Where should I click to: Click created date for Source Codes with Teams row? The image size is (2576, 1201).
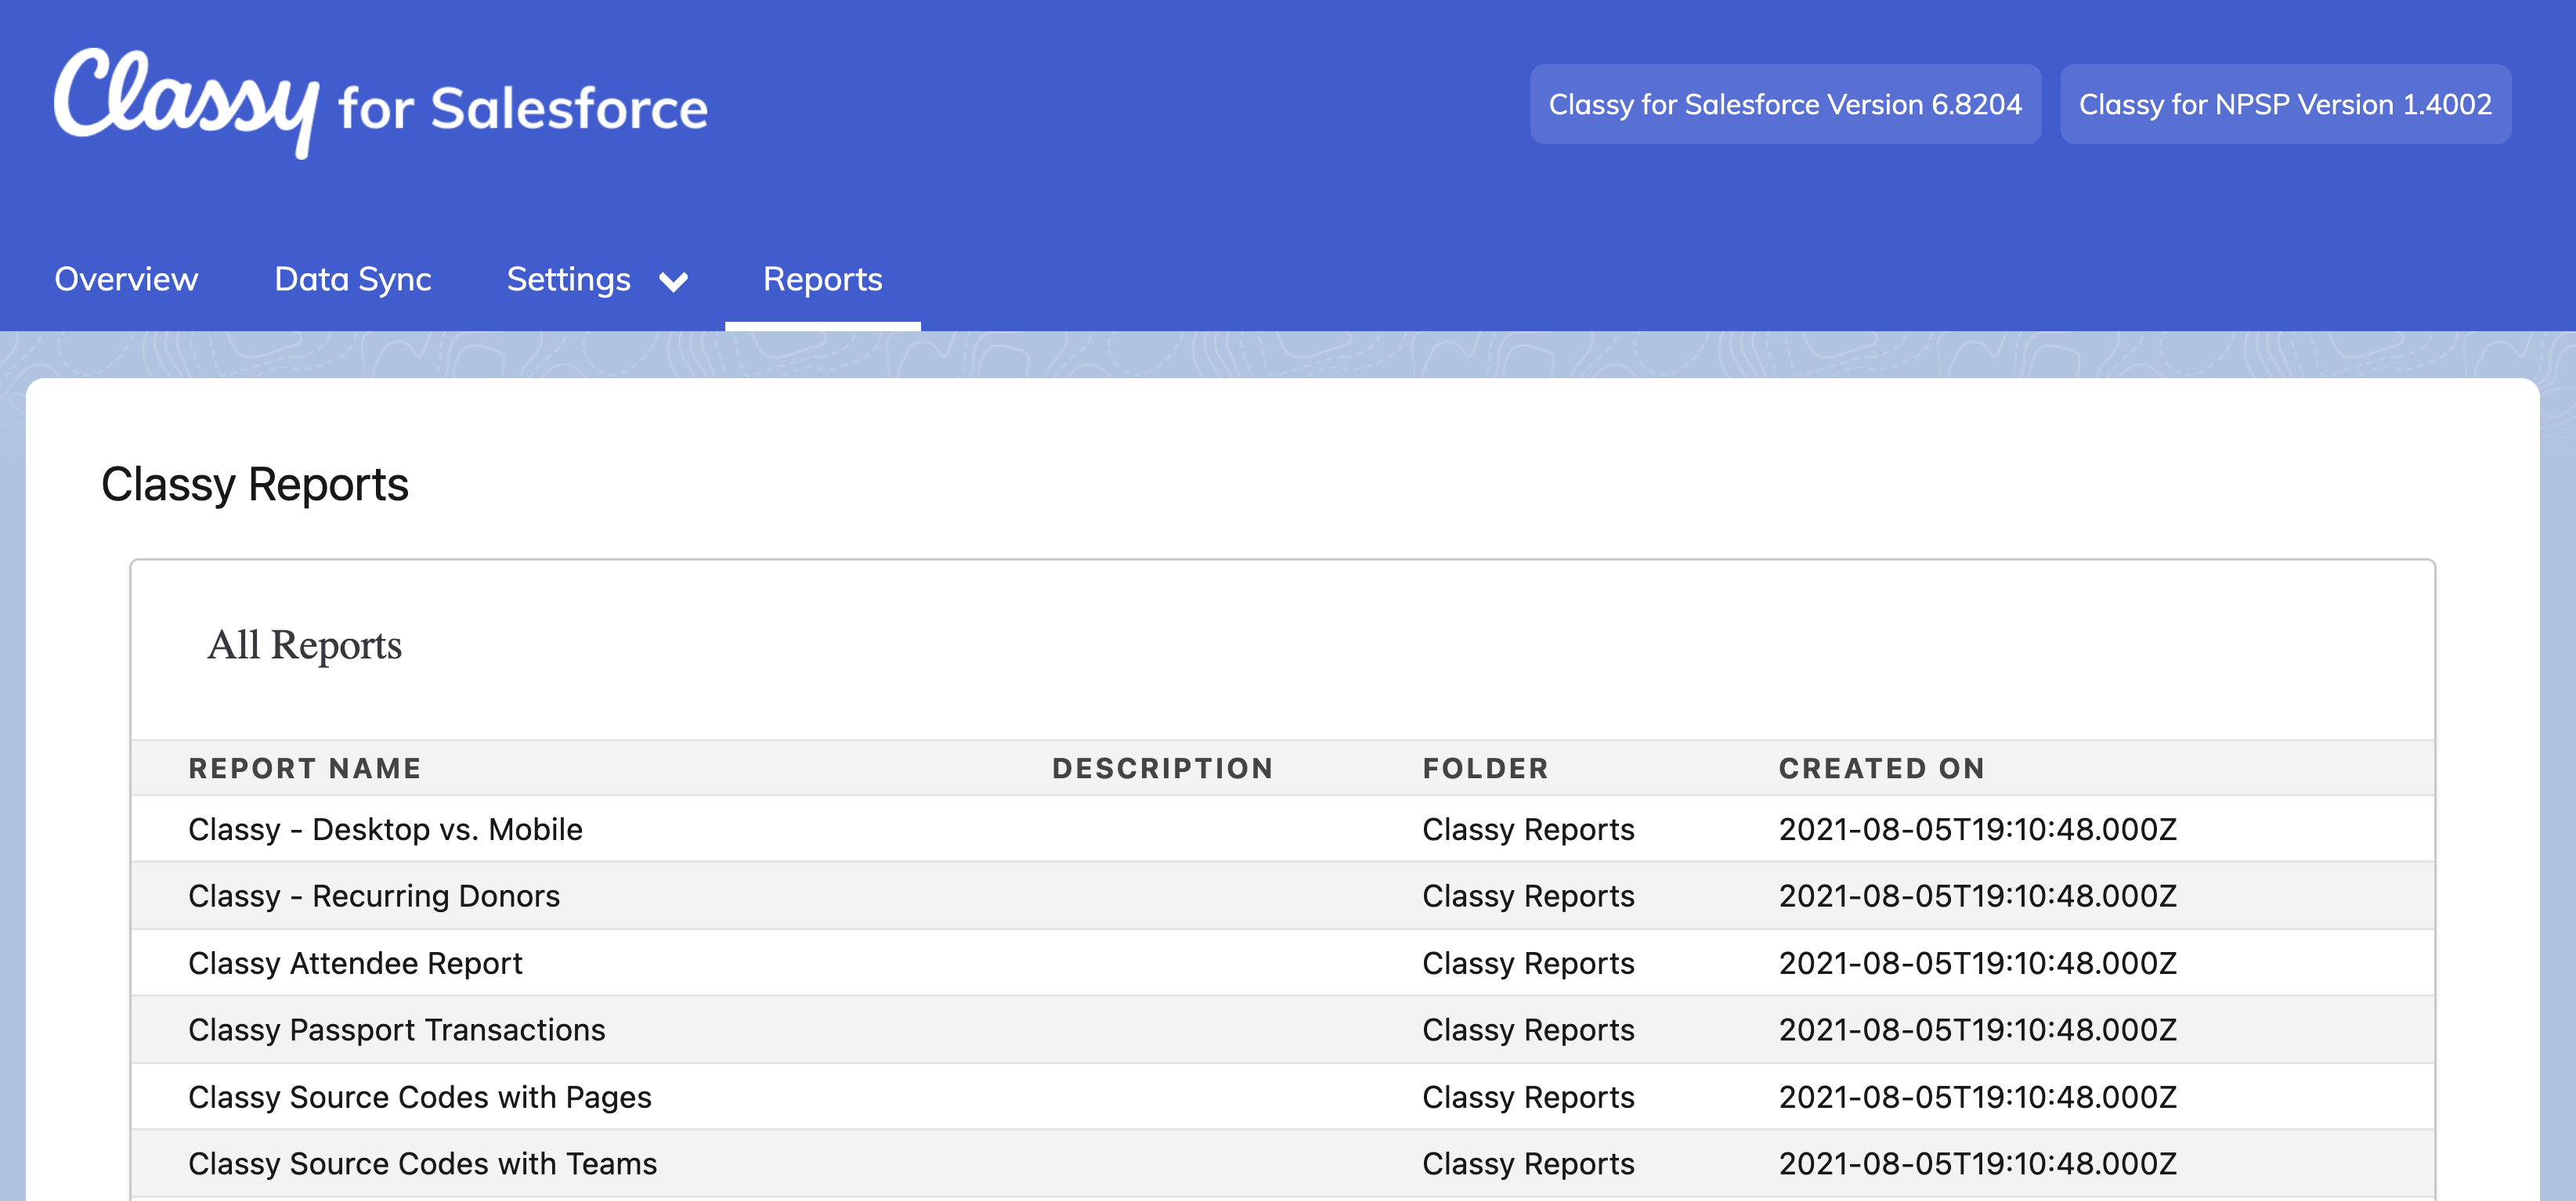click(1978, 1164)
